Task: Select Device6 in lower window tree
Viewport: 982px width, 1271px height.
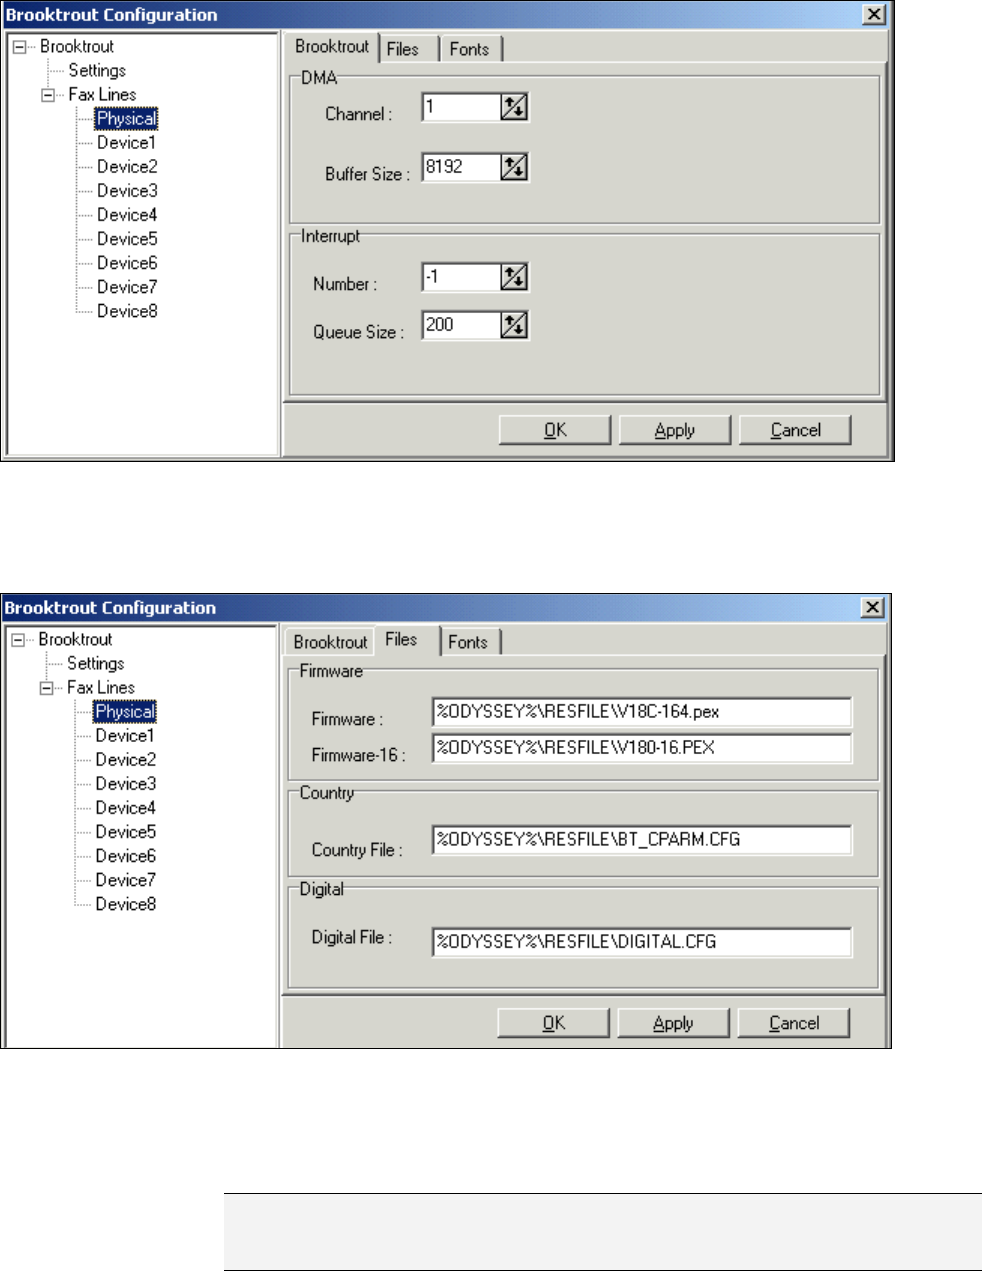Action: [x=125, y=856]
